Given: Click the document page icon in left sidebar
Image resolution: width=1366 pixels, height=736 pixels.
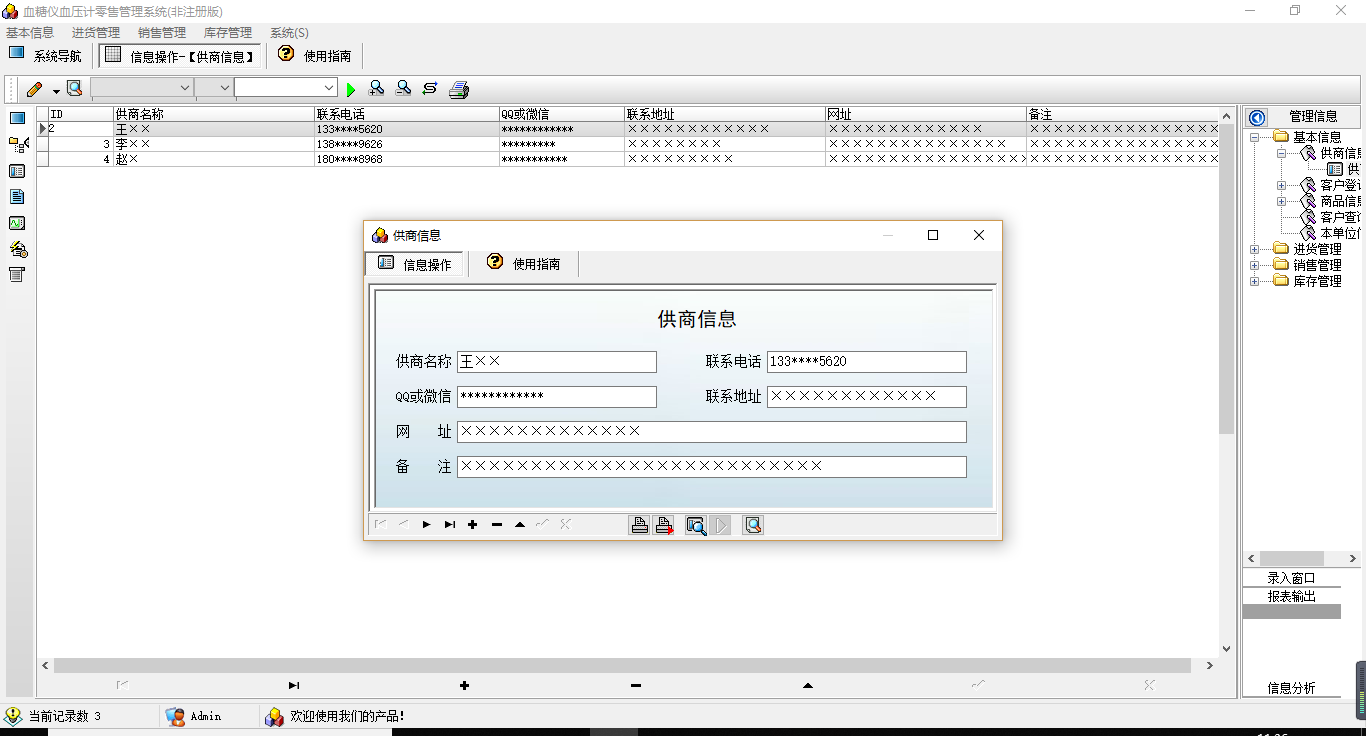Looking at the screenshot, I should pyautogui.click(x=17, y=197).
